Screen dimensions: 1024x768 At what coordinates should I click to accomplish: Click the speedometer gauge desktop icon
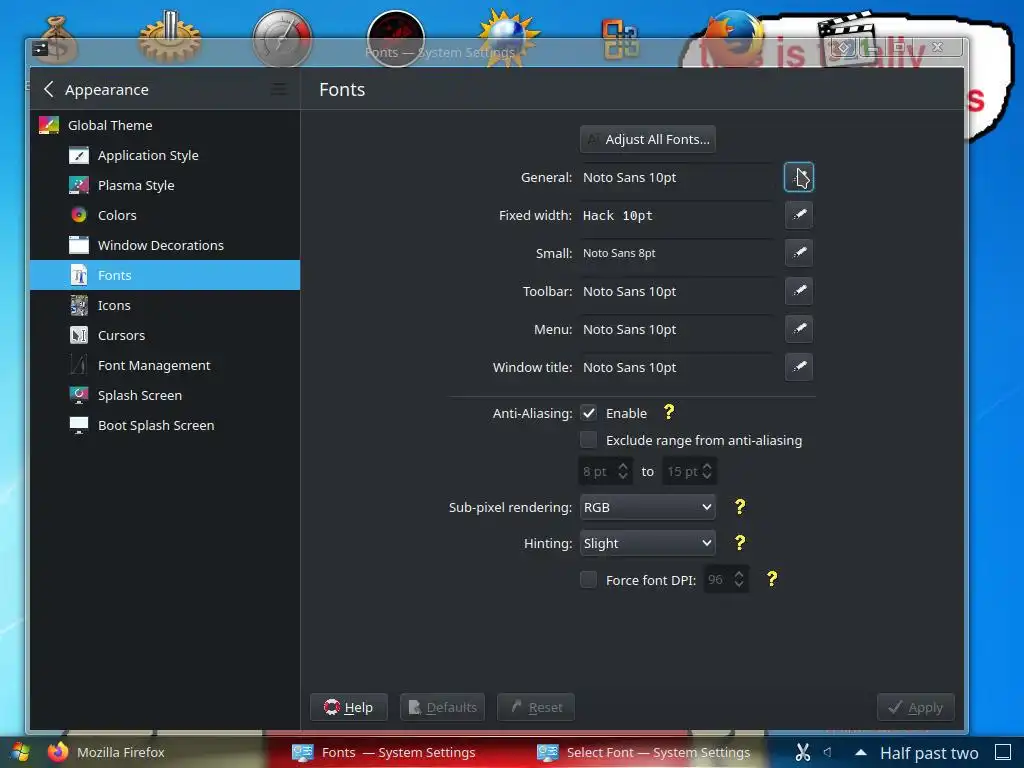pos(282,39)
